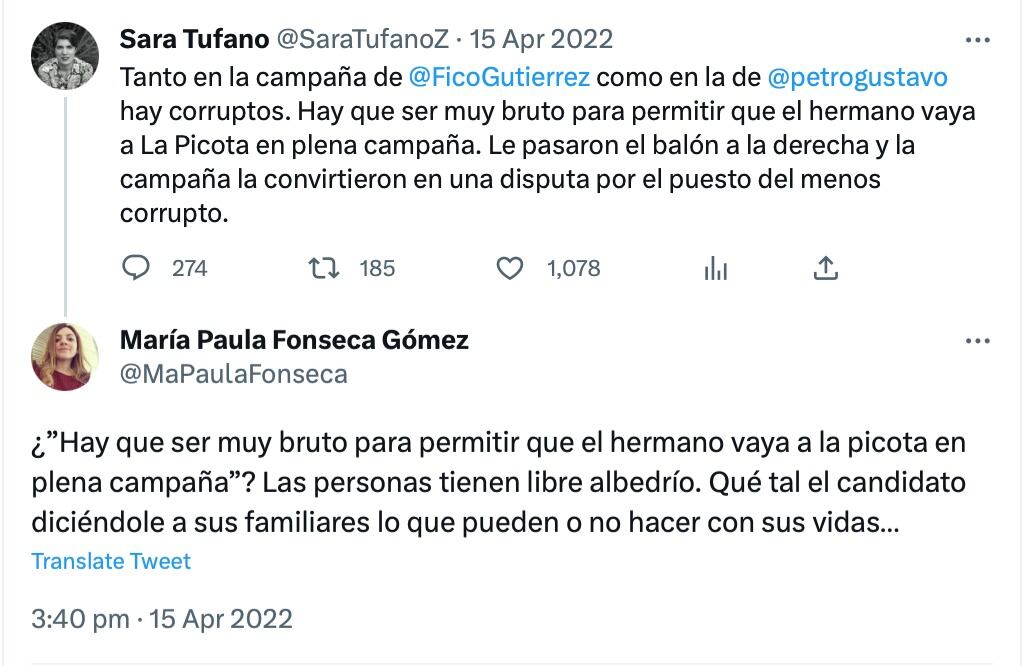
Task: Open tweet analytics via the bar chart icon
Action: [x=714, y=267]
